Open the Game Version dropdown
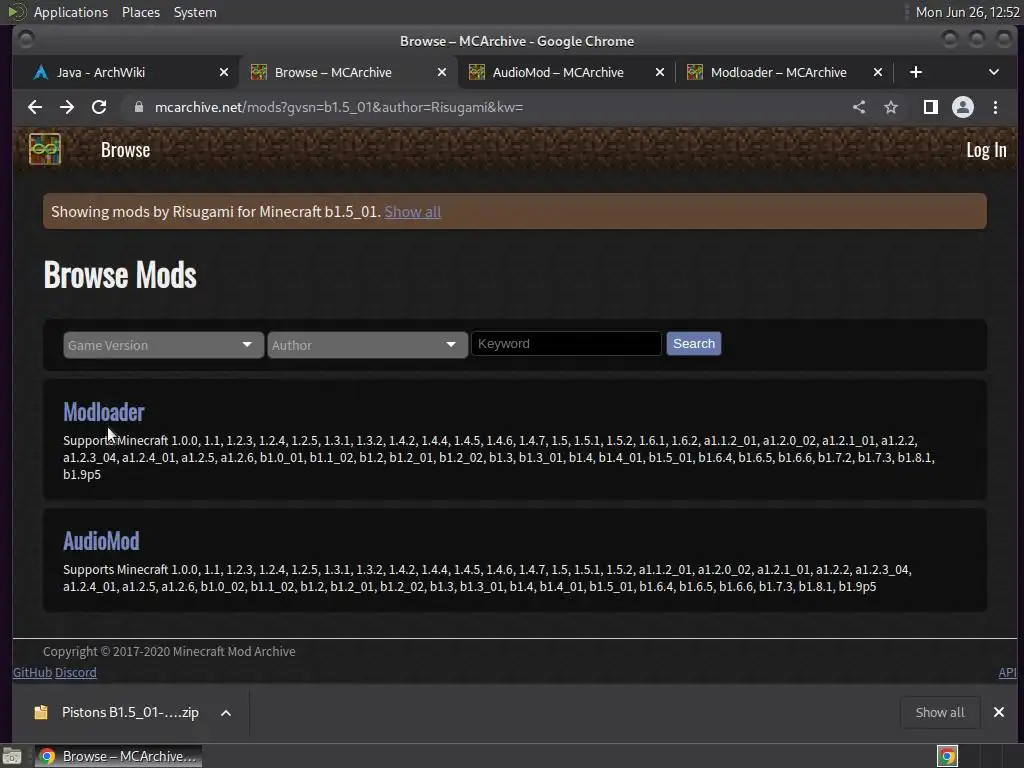This screenshot has width=1024, height=768. click(163, 345)
